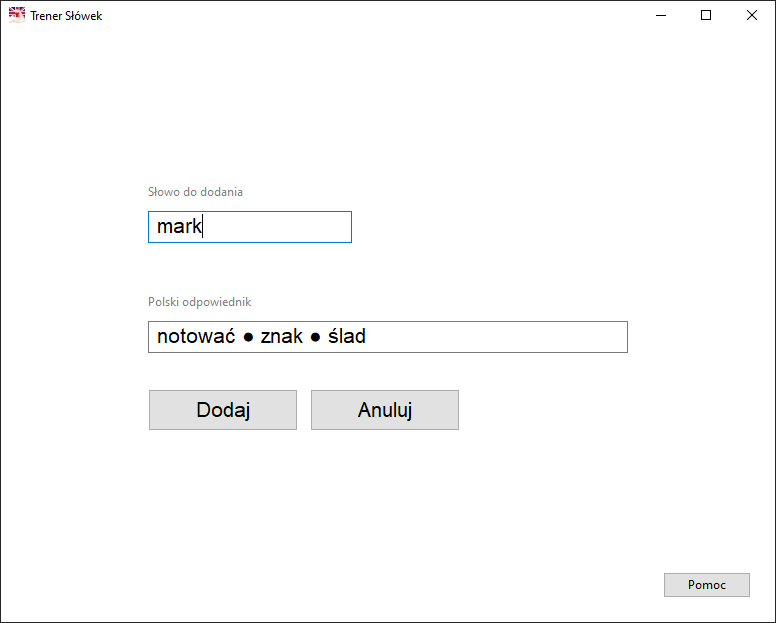This screenshot has width=776, height=623.
Task: Click the 'Słowo do dodania' label
Action: click(195, 191)
